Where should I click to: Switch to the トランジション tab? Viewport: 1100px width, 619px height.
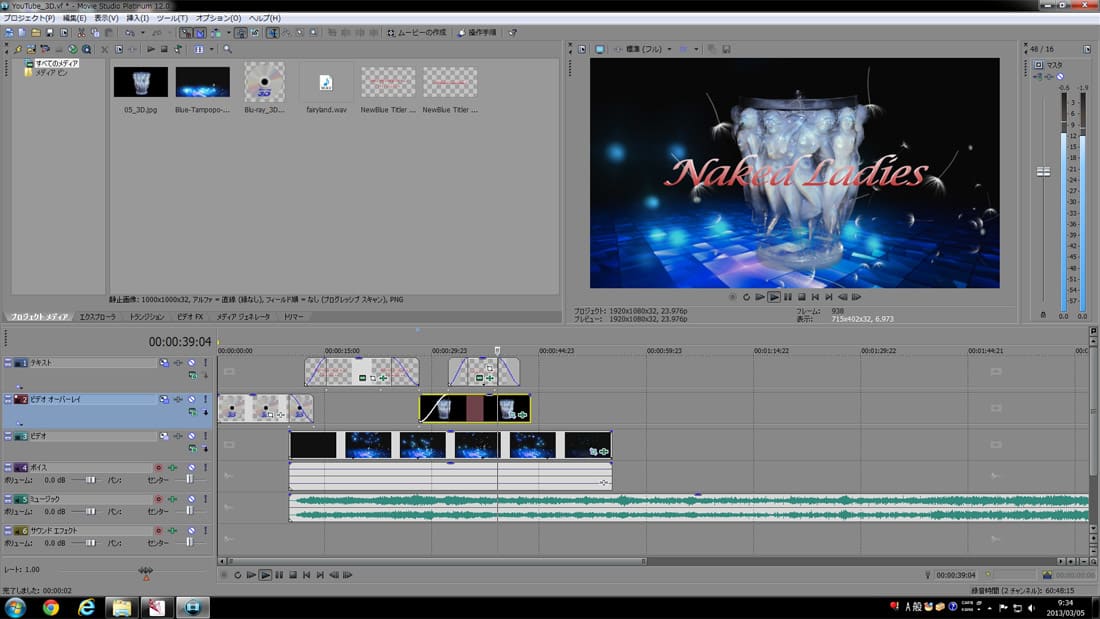(x=147, y=317)
